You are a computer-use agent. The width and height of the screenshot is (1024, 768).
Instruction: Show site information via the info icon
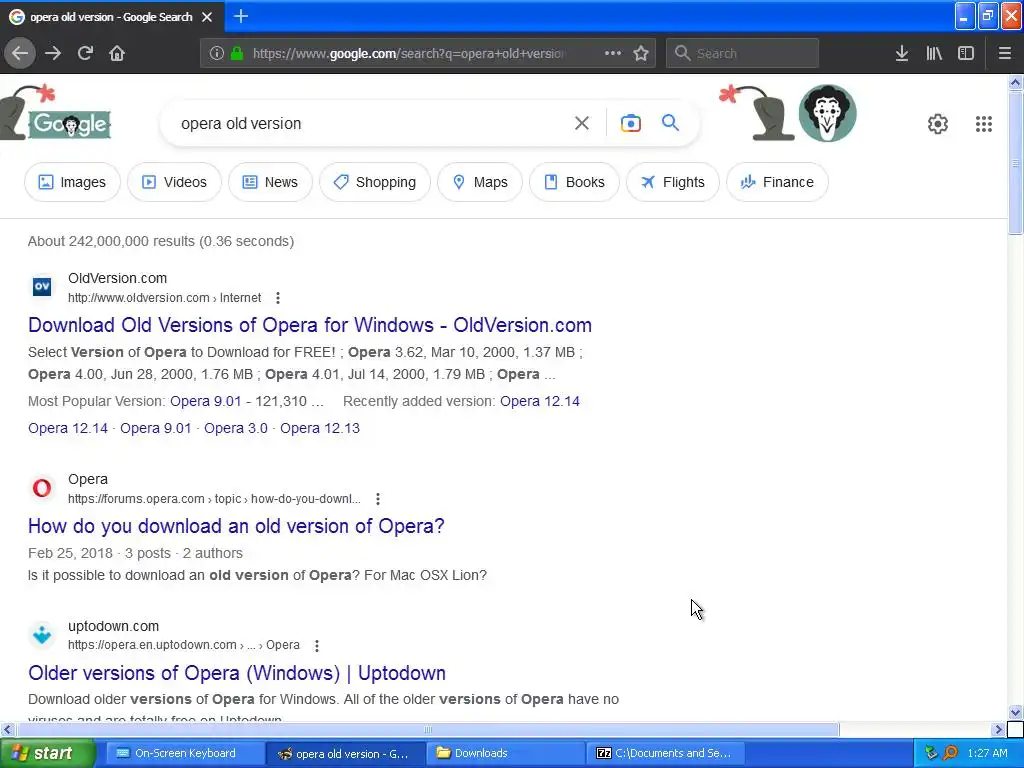click(217, 54)
